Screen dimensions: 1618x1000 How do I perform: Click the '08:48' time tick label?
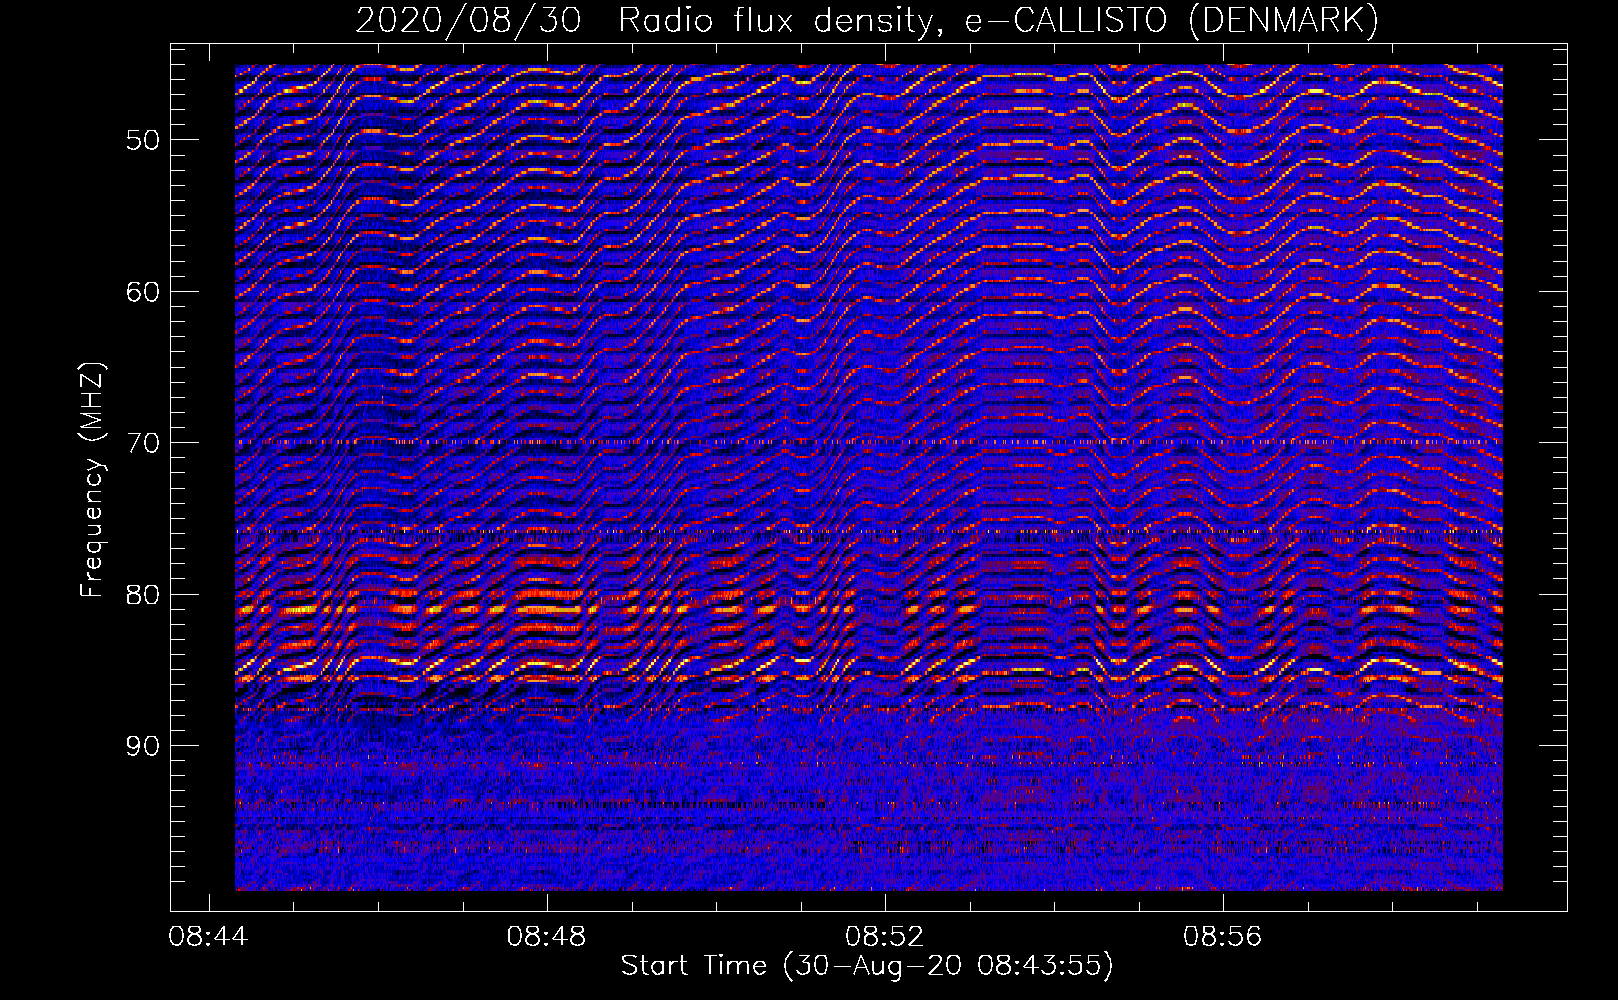click(x=547, y=937)
